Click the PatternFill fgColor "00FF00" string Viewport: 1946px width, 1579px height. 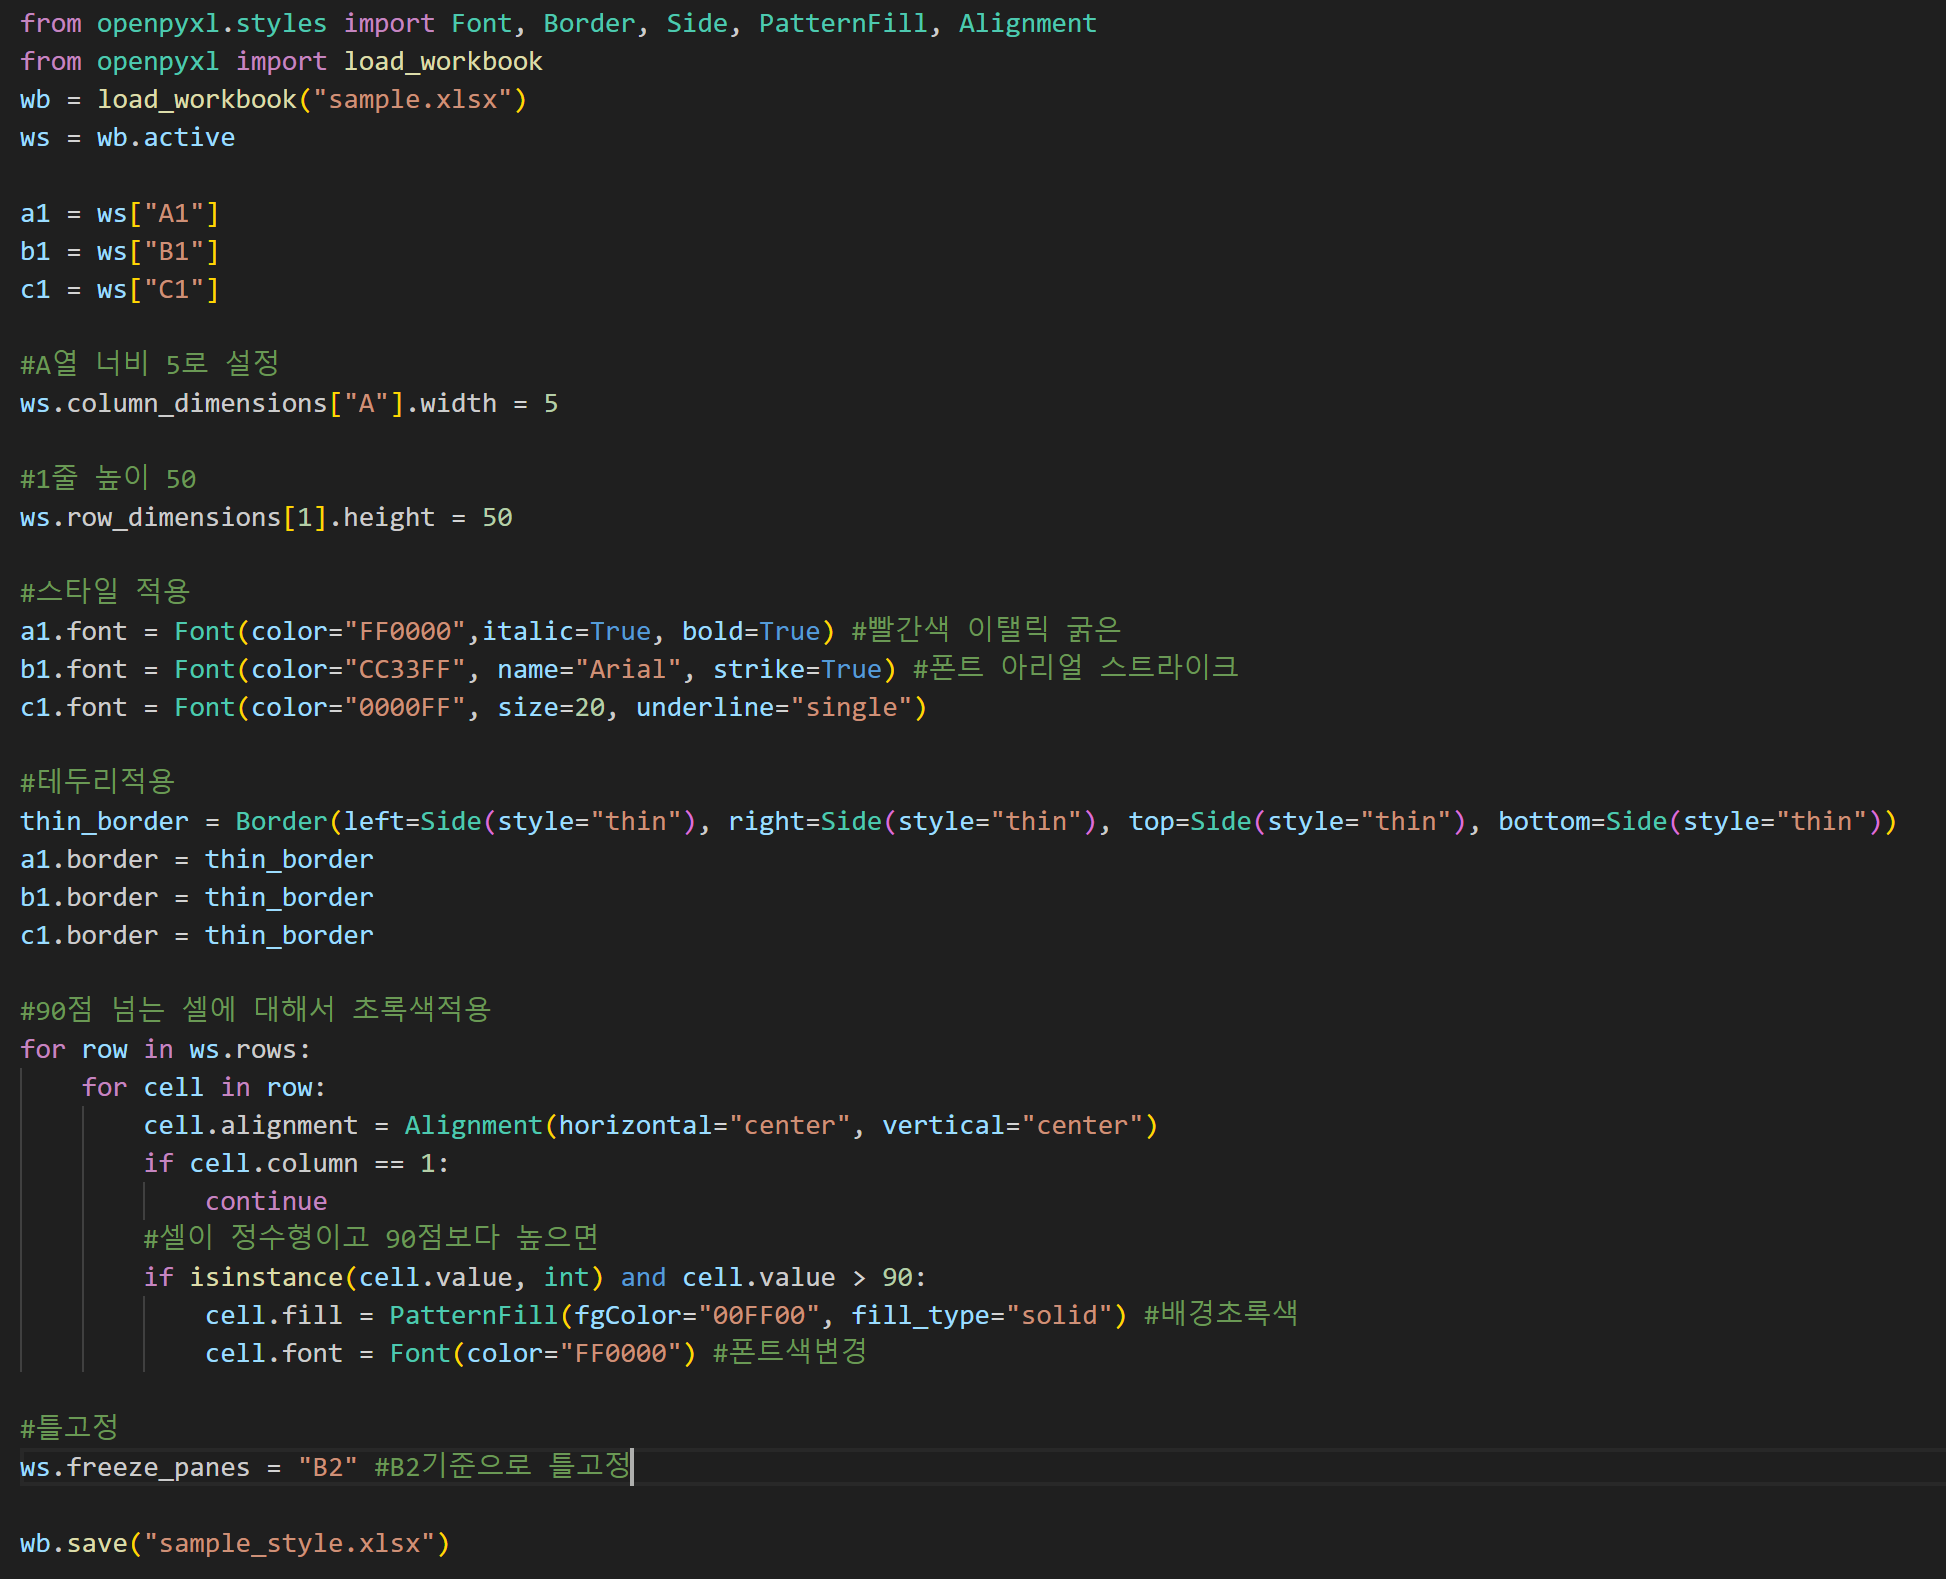click(x=758, y=1316)
